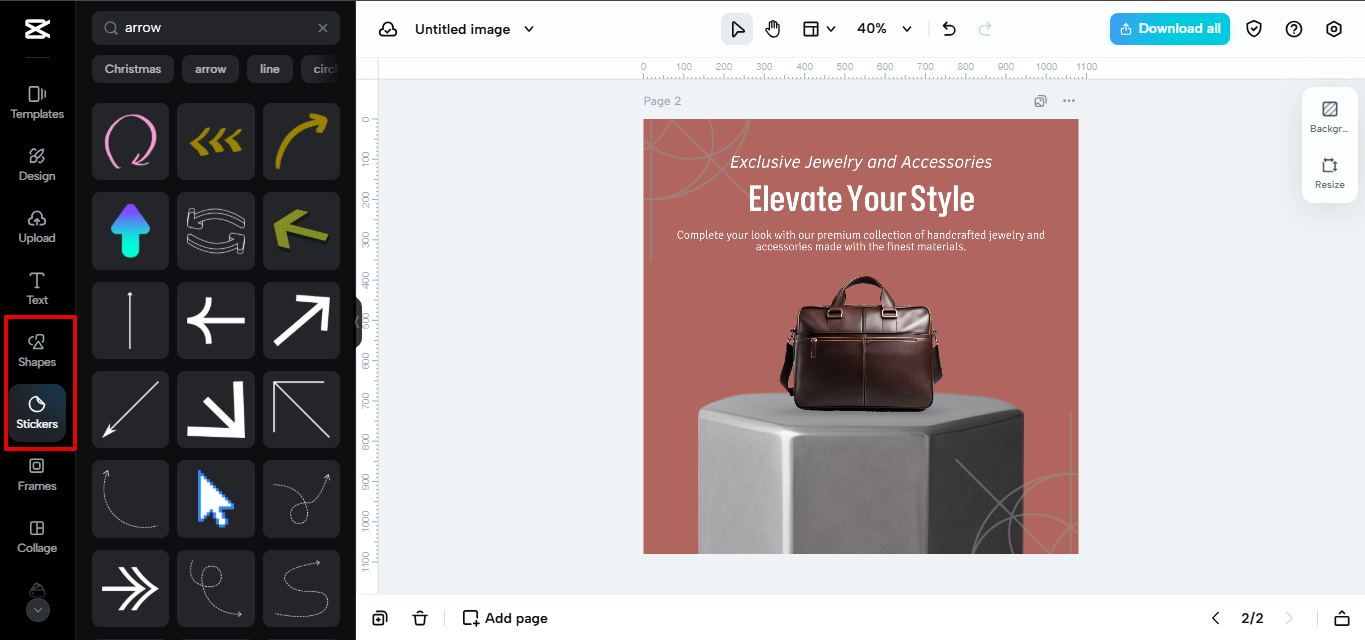Viewport: 1365px width, 640px height.
Task: Select the purple gradient arrow sticker
Action: tap(130, 231)
